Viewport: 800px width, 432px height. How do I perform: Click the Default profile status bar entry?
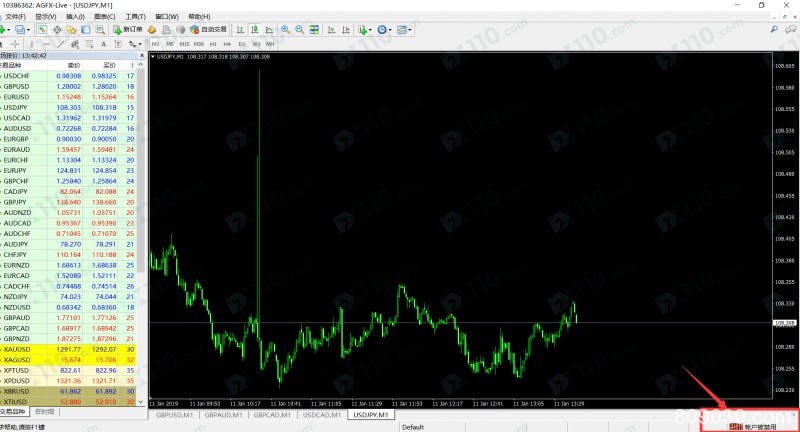click(413, 427)
